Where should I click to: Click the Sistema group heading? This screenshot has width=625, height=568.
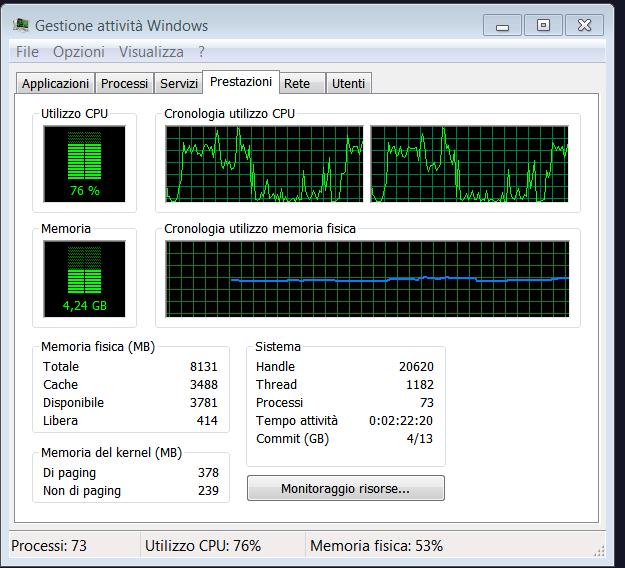click(x=278, y=347)
